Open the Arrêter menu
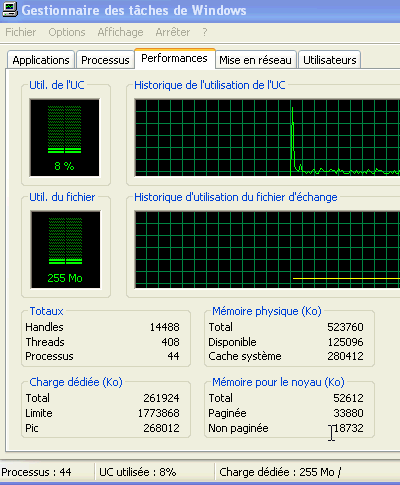Screen dimensions: 400x485 [173, 32]
